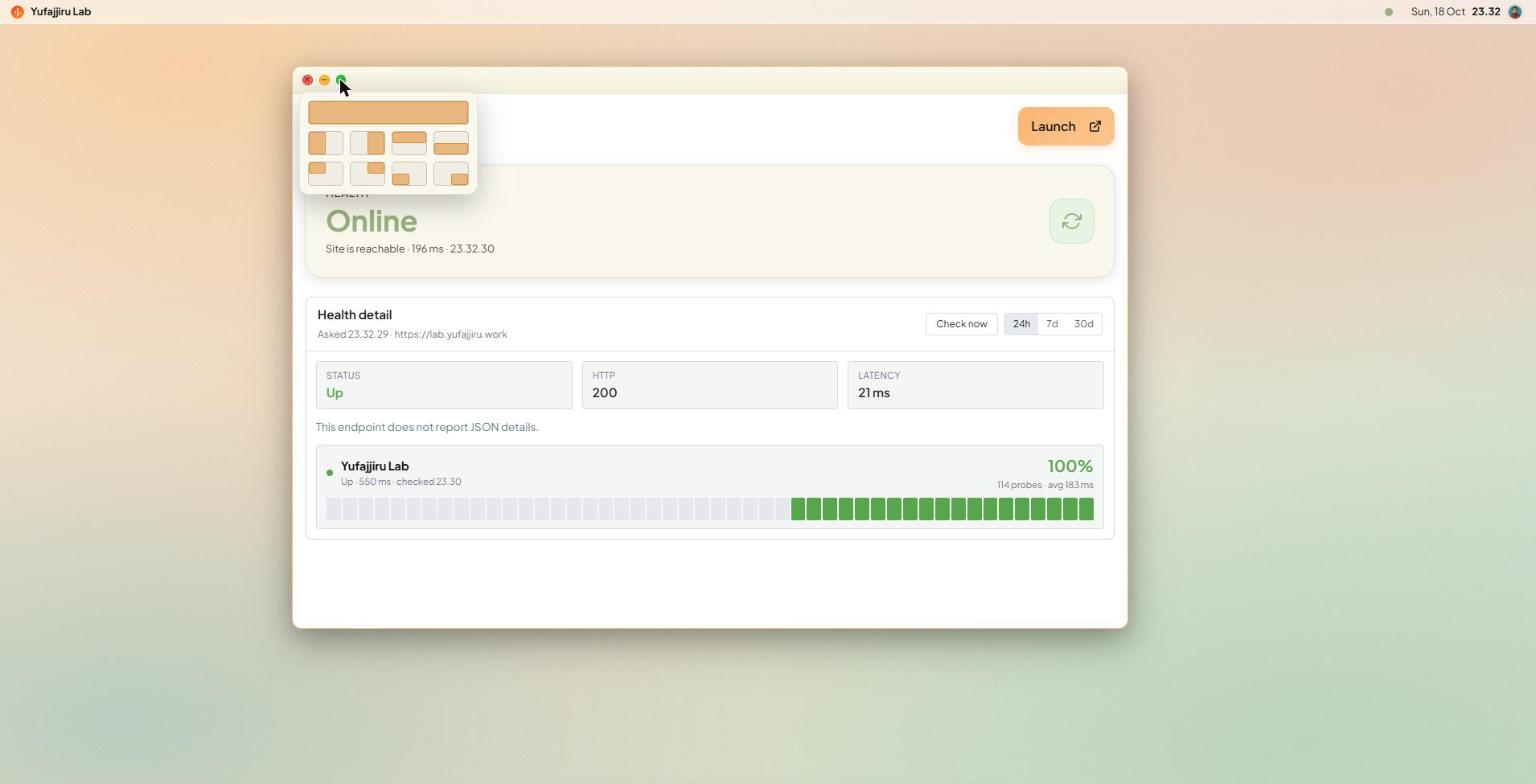Image resolution: width=1536 pixels, height=784 pixels.
Task: Choose the full-screen window tiling layout
Action: coord(388,112)
